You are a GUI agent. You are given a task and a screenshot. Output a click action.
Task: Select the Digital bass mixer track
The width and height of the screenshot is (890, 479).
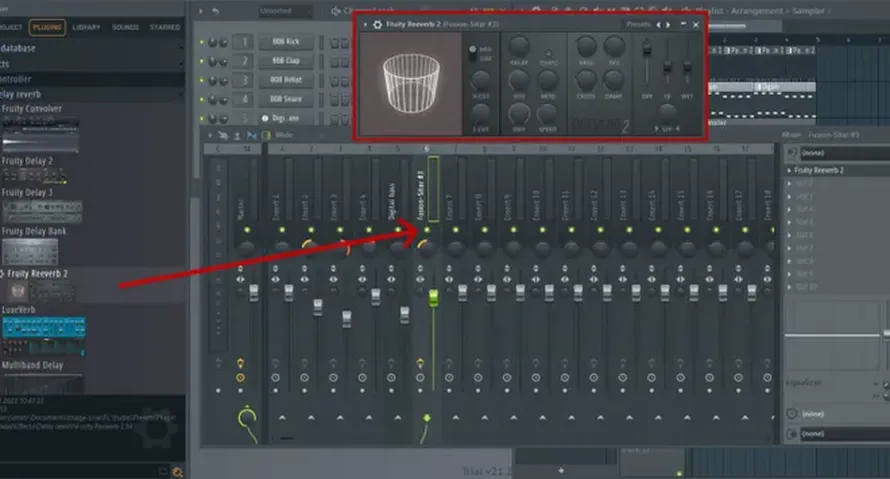[391, 201]
